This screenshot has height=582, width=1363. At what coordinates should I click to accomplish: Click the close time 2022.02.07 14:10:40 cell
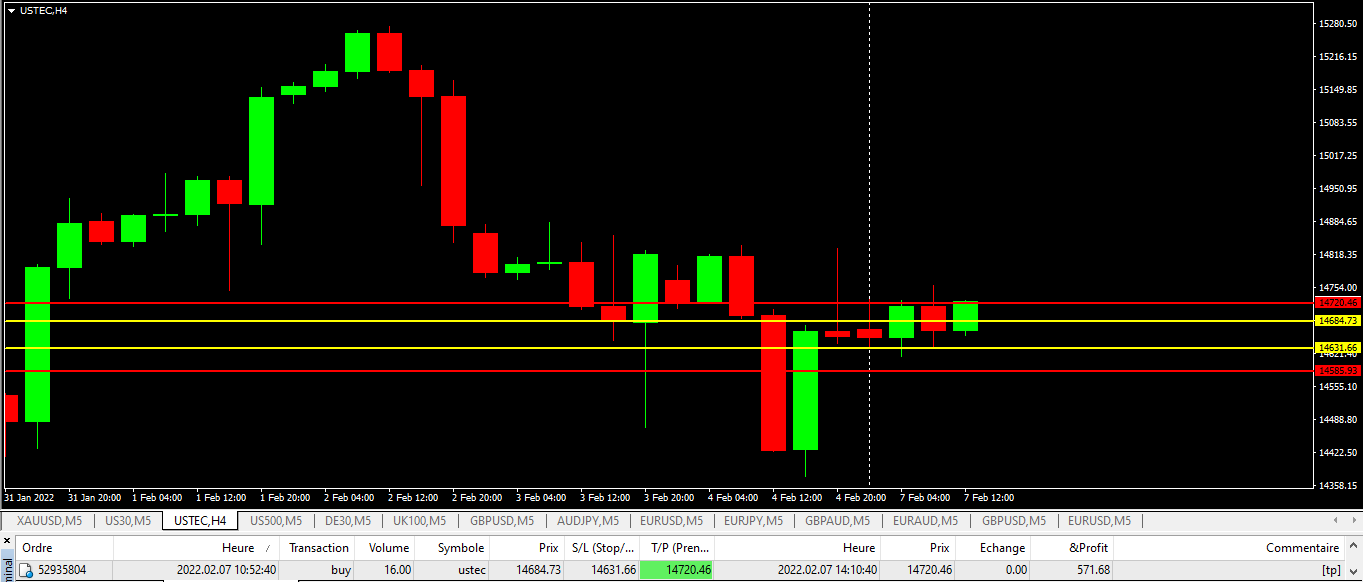[826, 570]
